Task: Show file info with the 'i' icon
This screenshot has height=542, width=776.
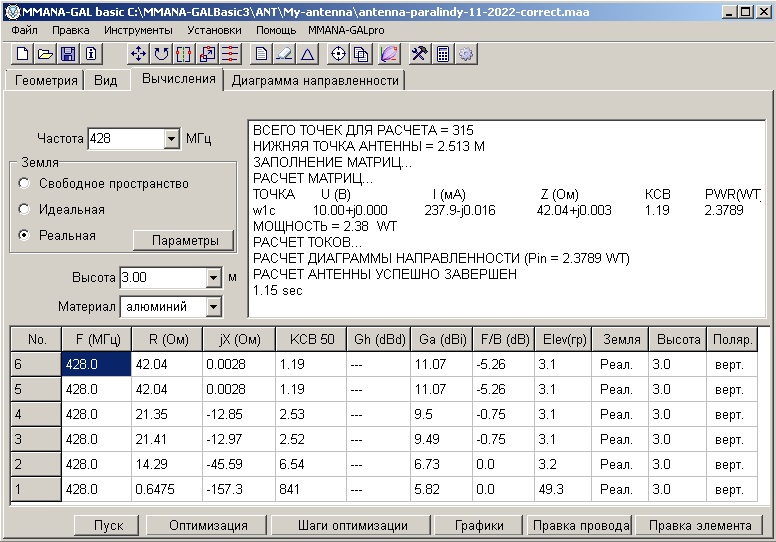Action: pos(91,53)
